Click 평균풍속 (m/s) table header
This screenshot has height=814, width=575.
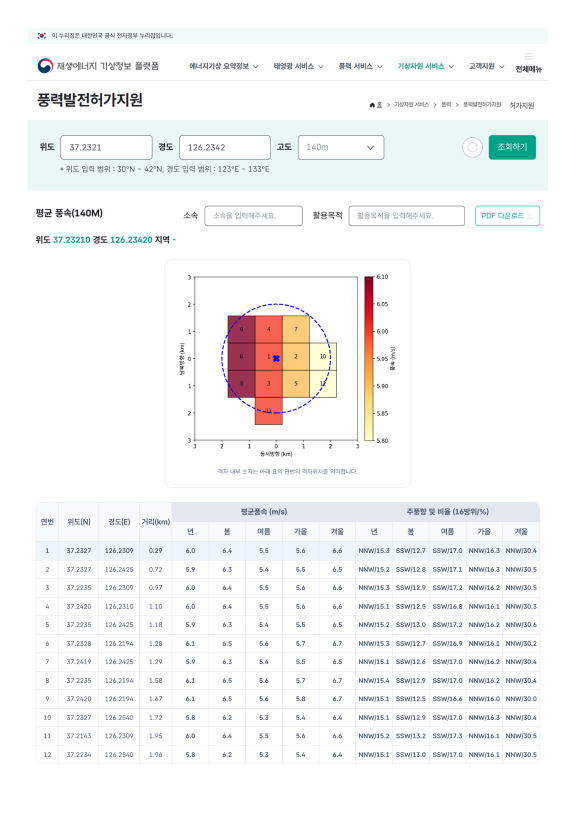pos(264,512)
